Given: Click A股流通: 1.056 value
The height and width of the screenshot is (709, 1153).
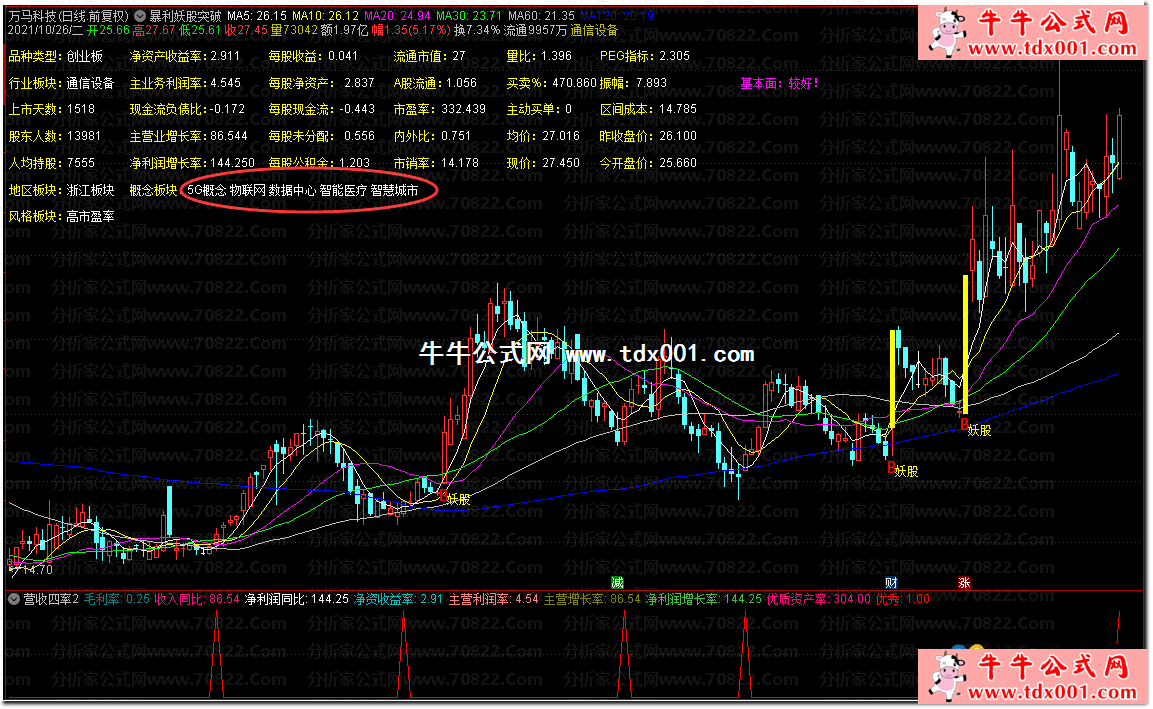Looking at the screenshot, I should coord(435,84).
